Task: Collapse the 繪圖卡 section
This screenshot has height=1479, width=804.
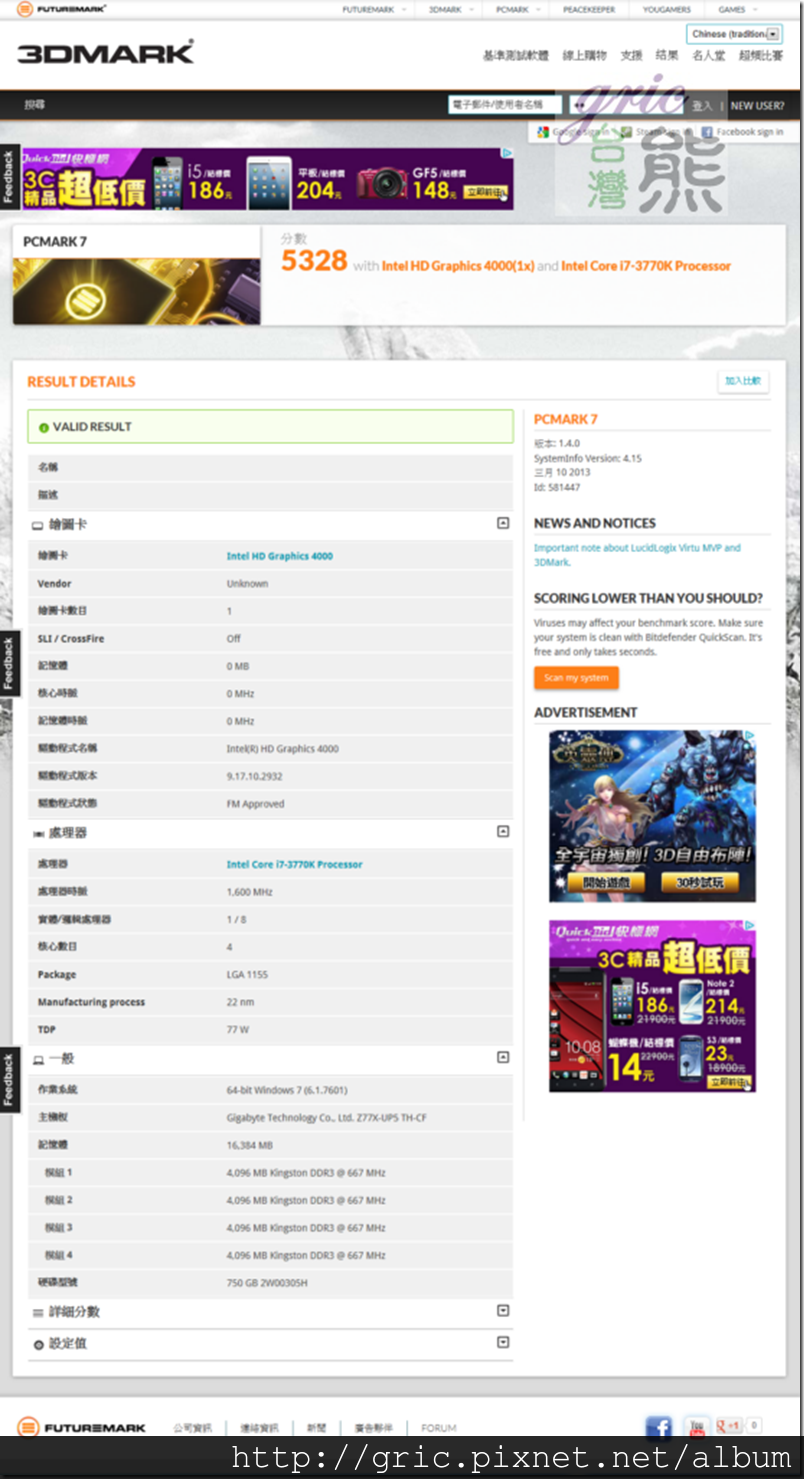Action: [503, 523]
